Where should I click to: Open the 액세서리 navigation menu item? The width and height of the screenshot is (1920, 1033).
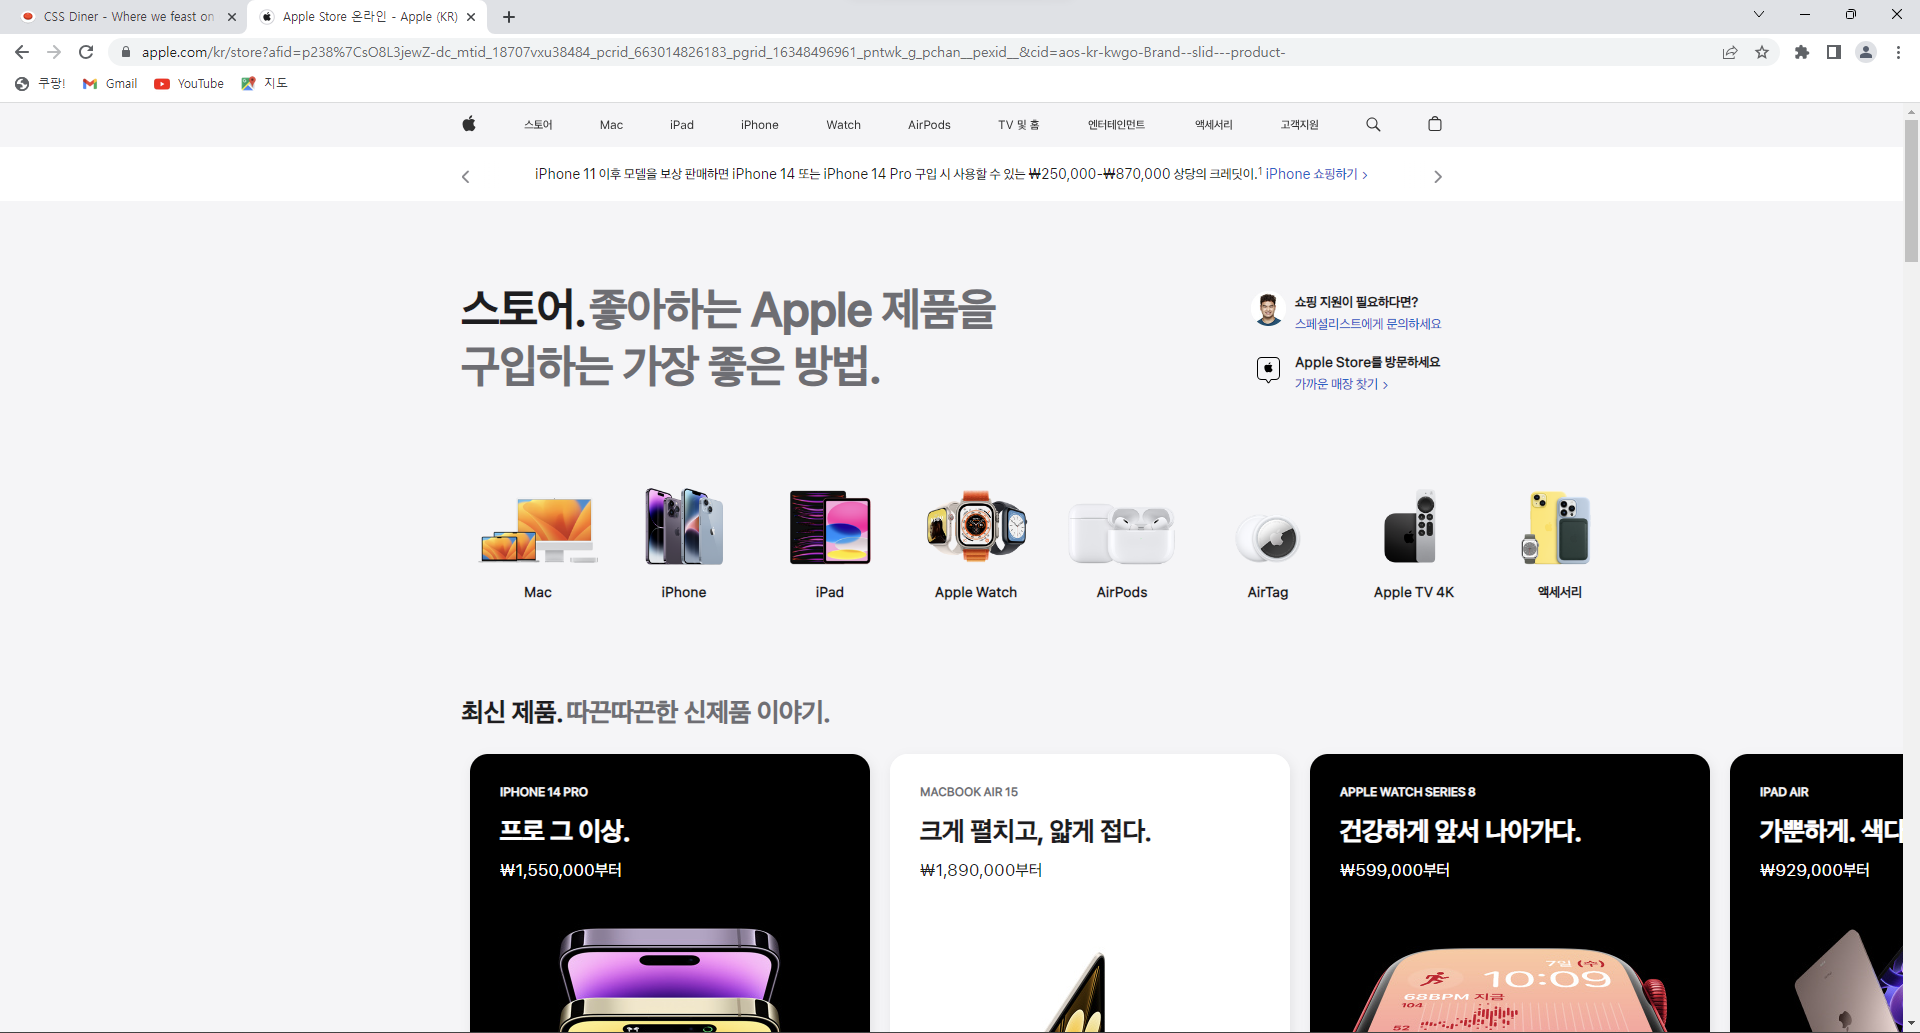tap(1213, 125)
